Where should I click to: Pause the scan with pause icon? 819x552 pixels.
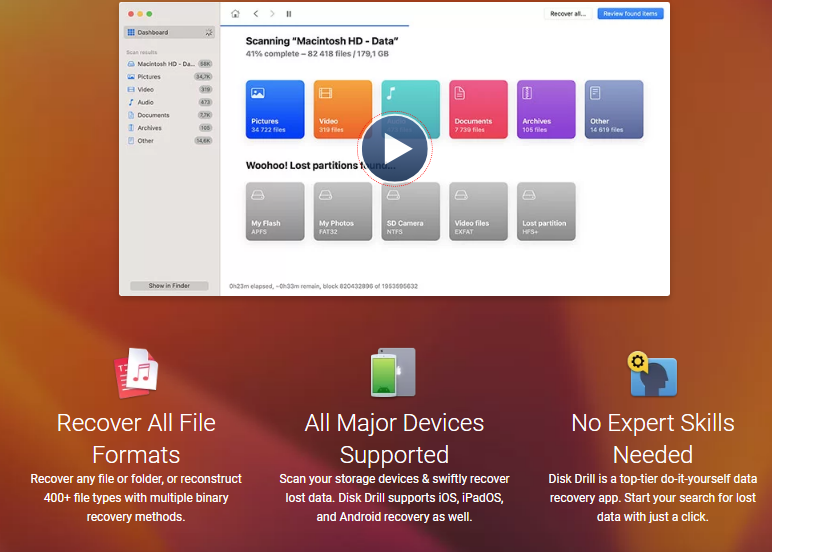pyautogui.click(x=289, y=14)
